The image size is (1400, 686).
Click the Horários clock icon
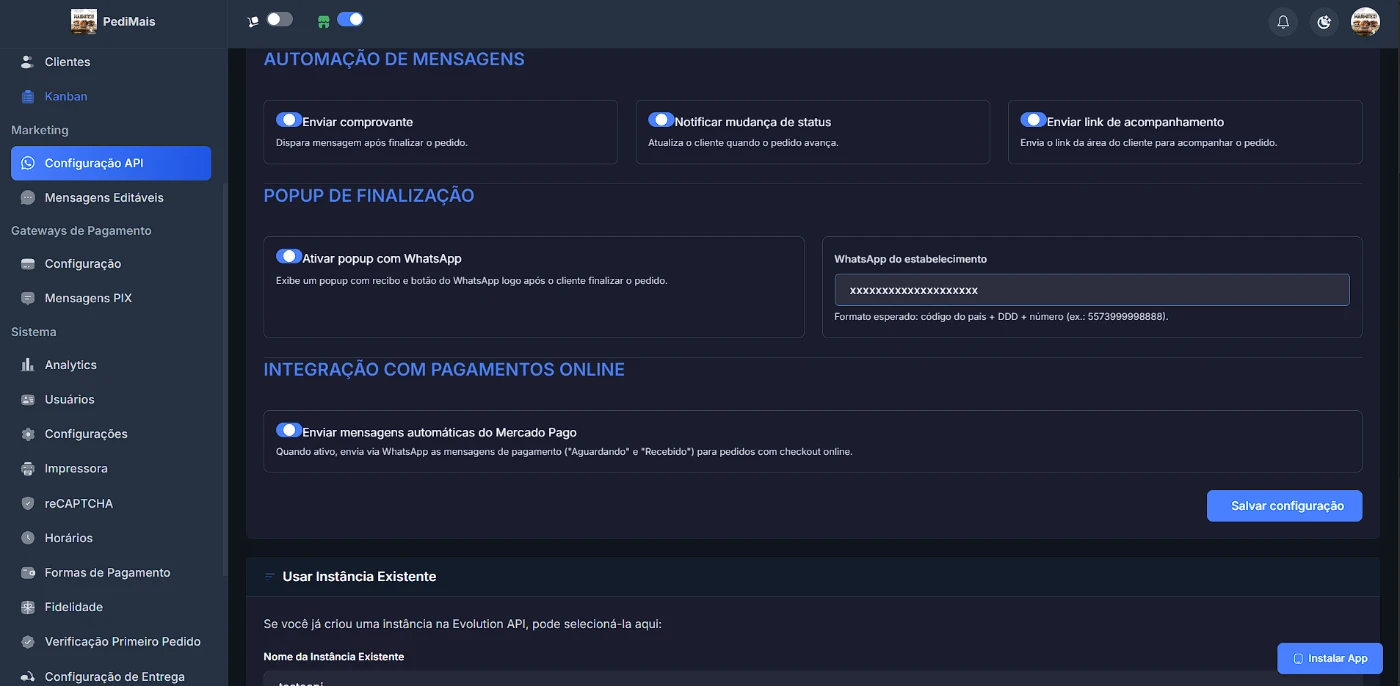[x=28, y=538]
